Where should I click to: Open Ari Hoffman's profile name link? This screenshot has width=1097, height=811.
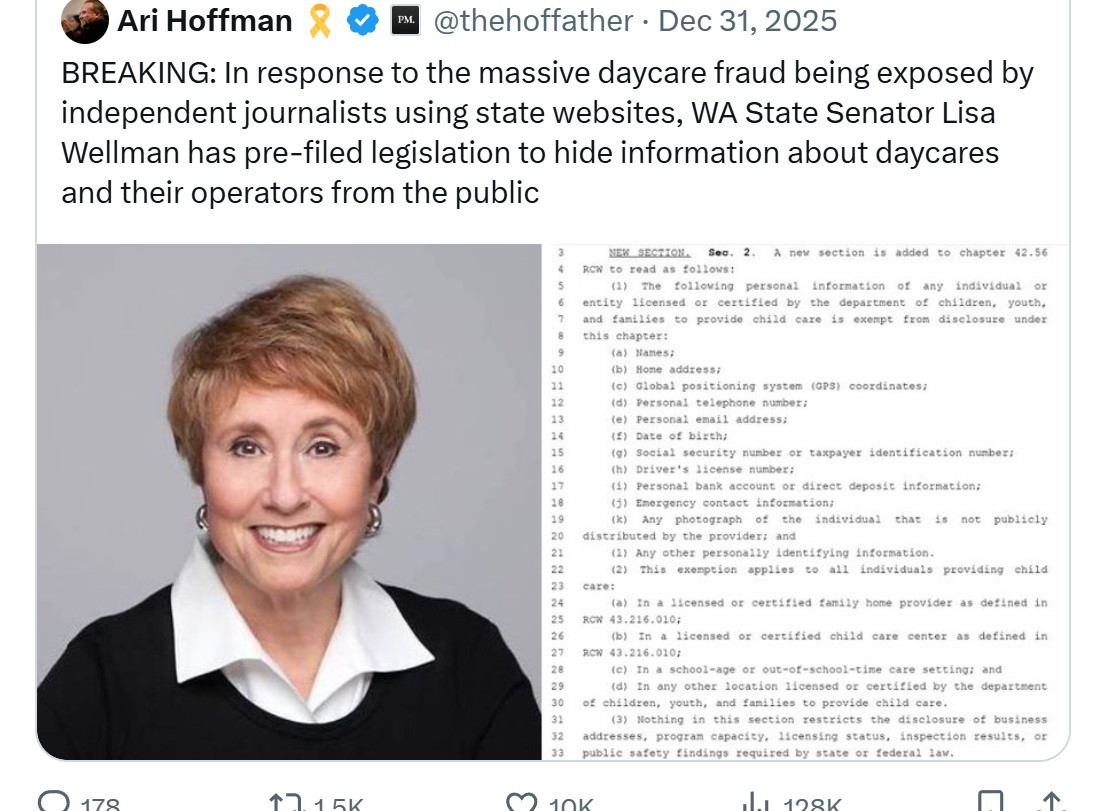click(x=205, y=21)
